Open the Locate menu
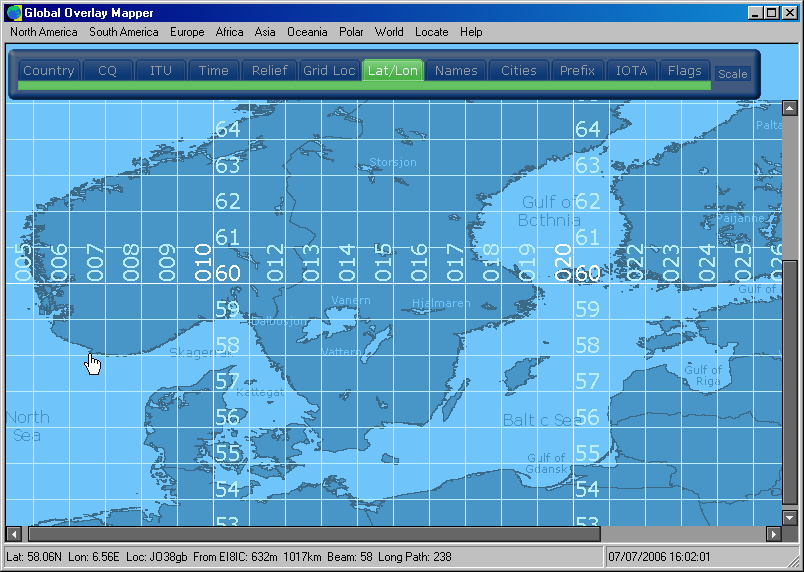This screenshot has width=804, height=572. (432, 32)
